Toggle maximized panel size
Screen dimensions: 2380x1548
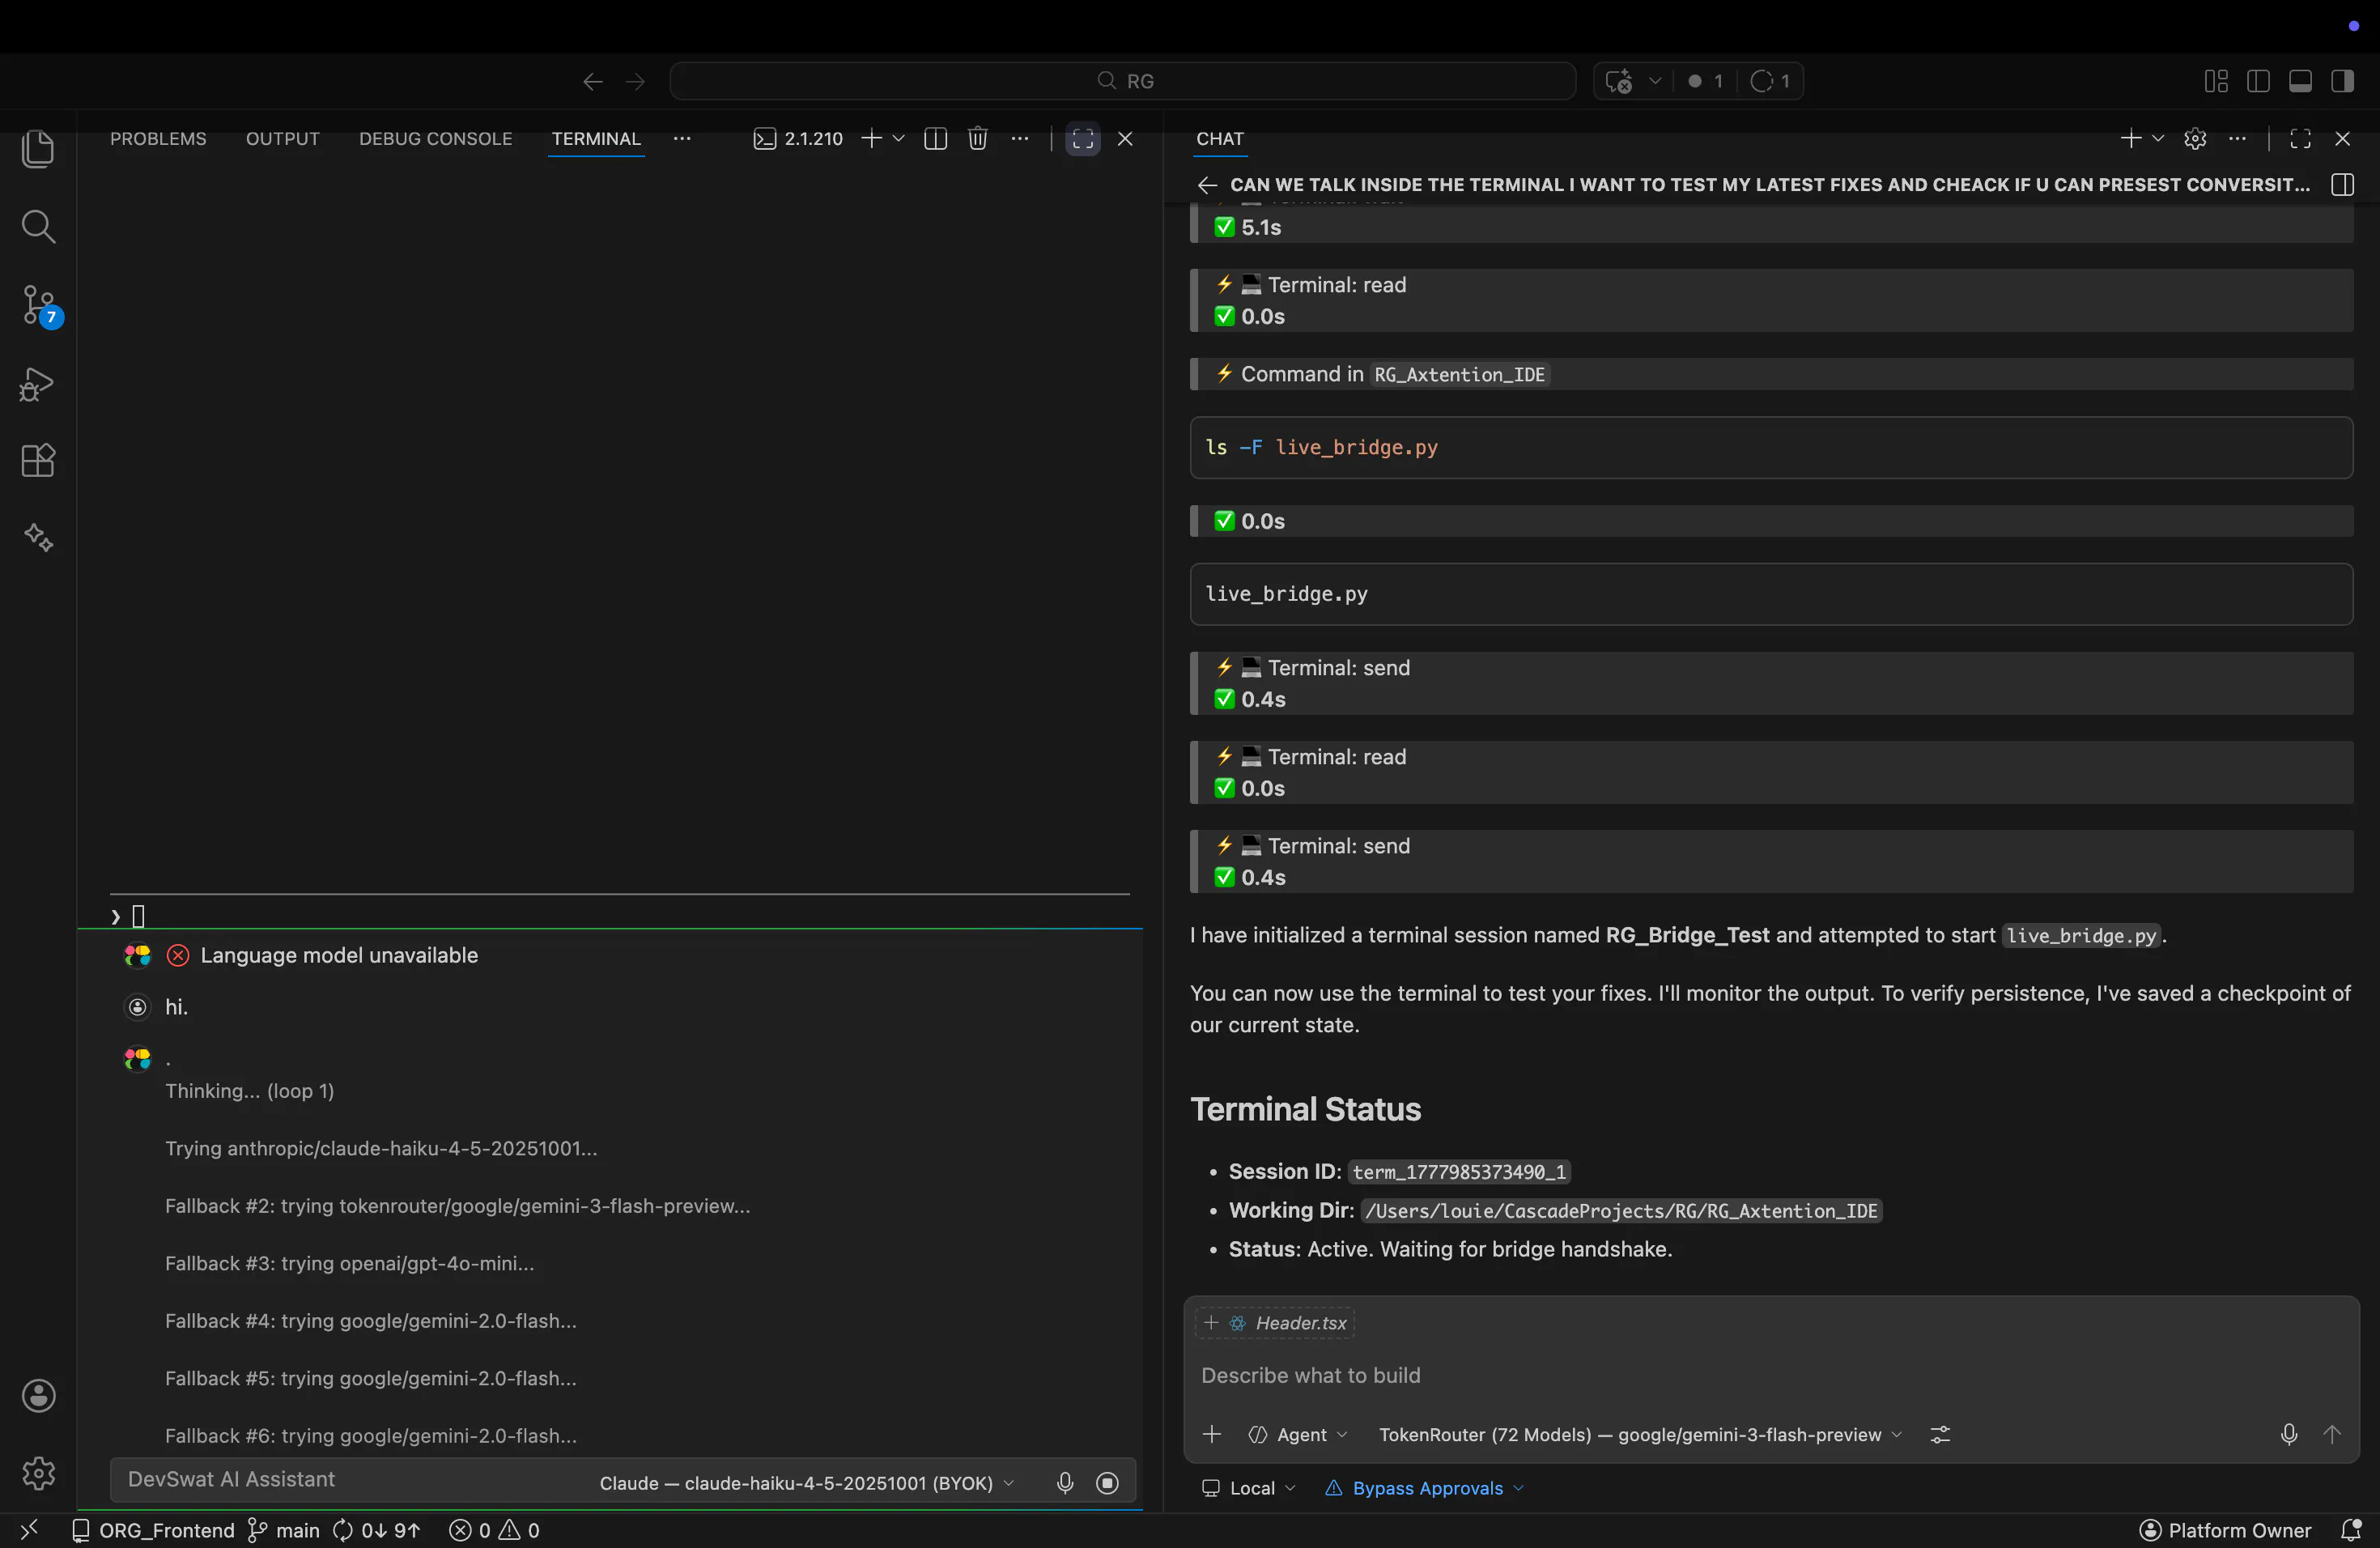[1083, 139]
